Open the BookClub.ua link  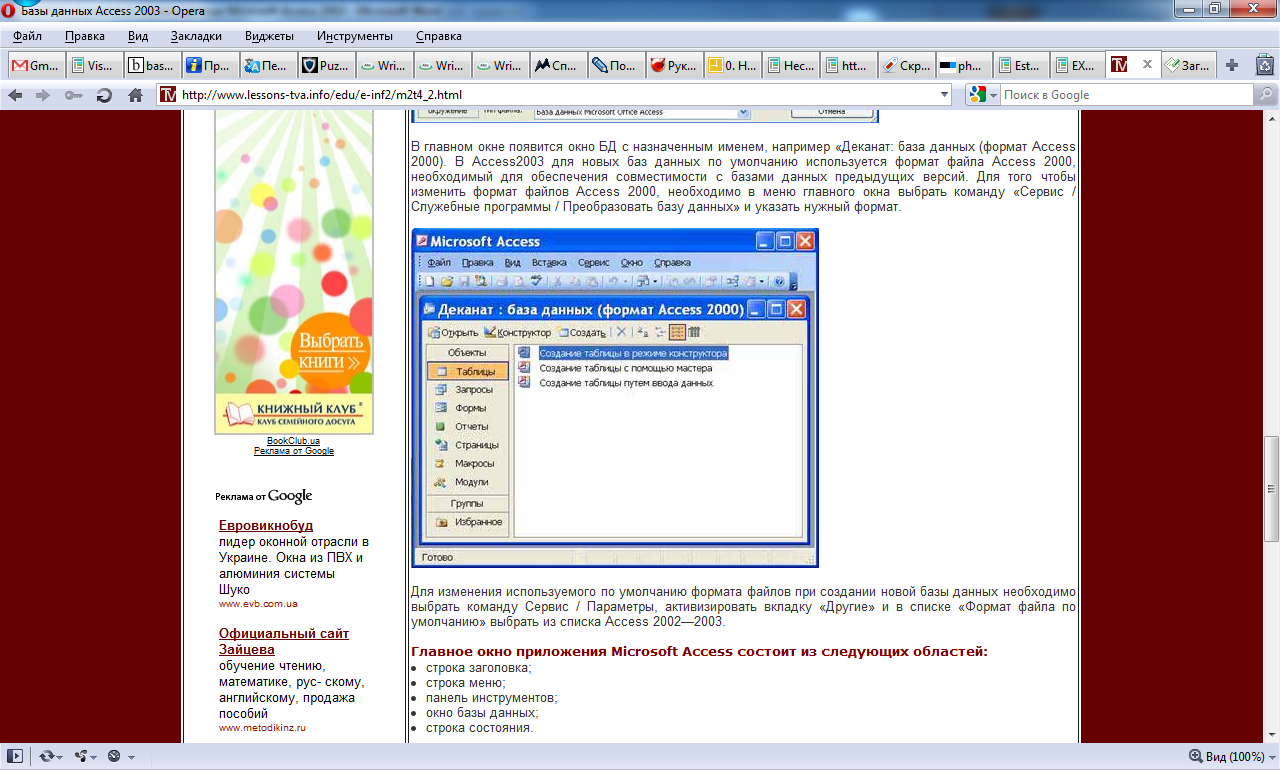[x=293, y=441]
